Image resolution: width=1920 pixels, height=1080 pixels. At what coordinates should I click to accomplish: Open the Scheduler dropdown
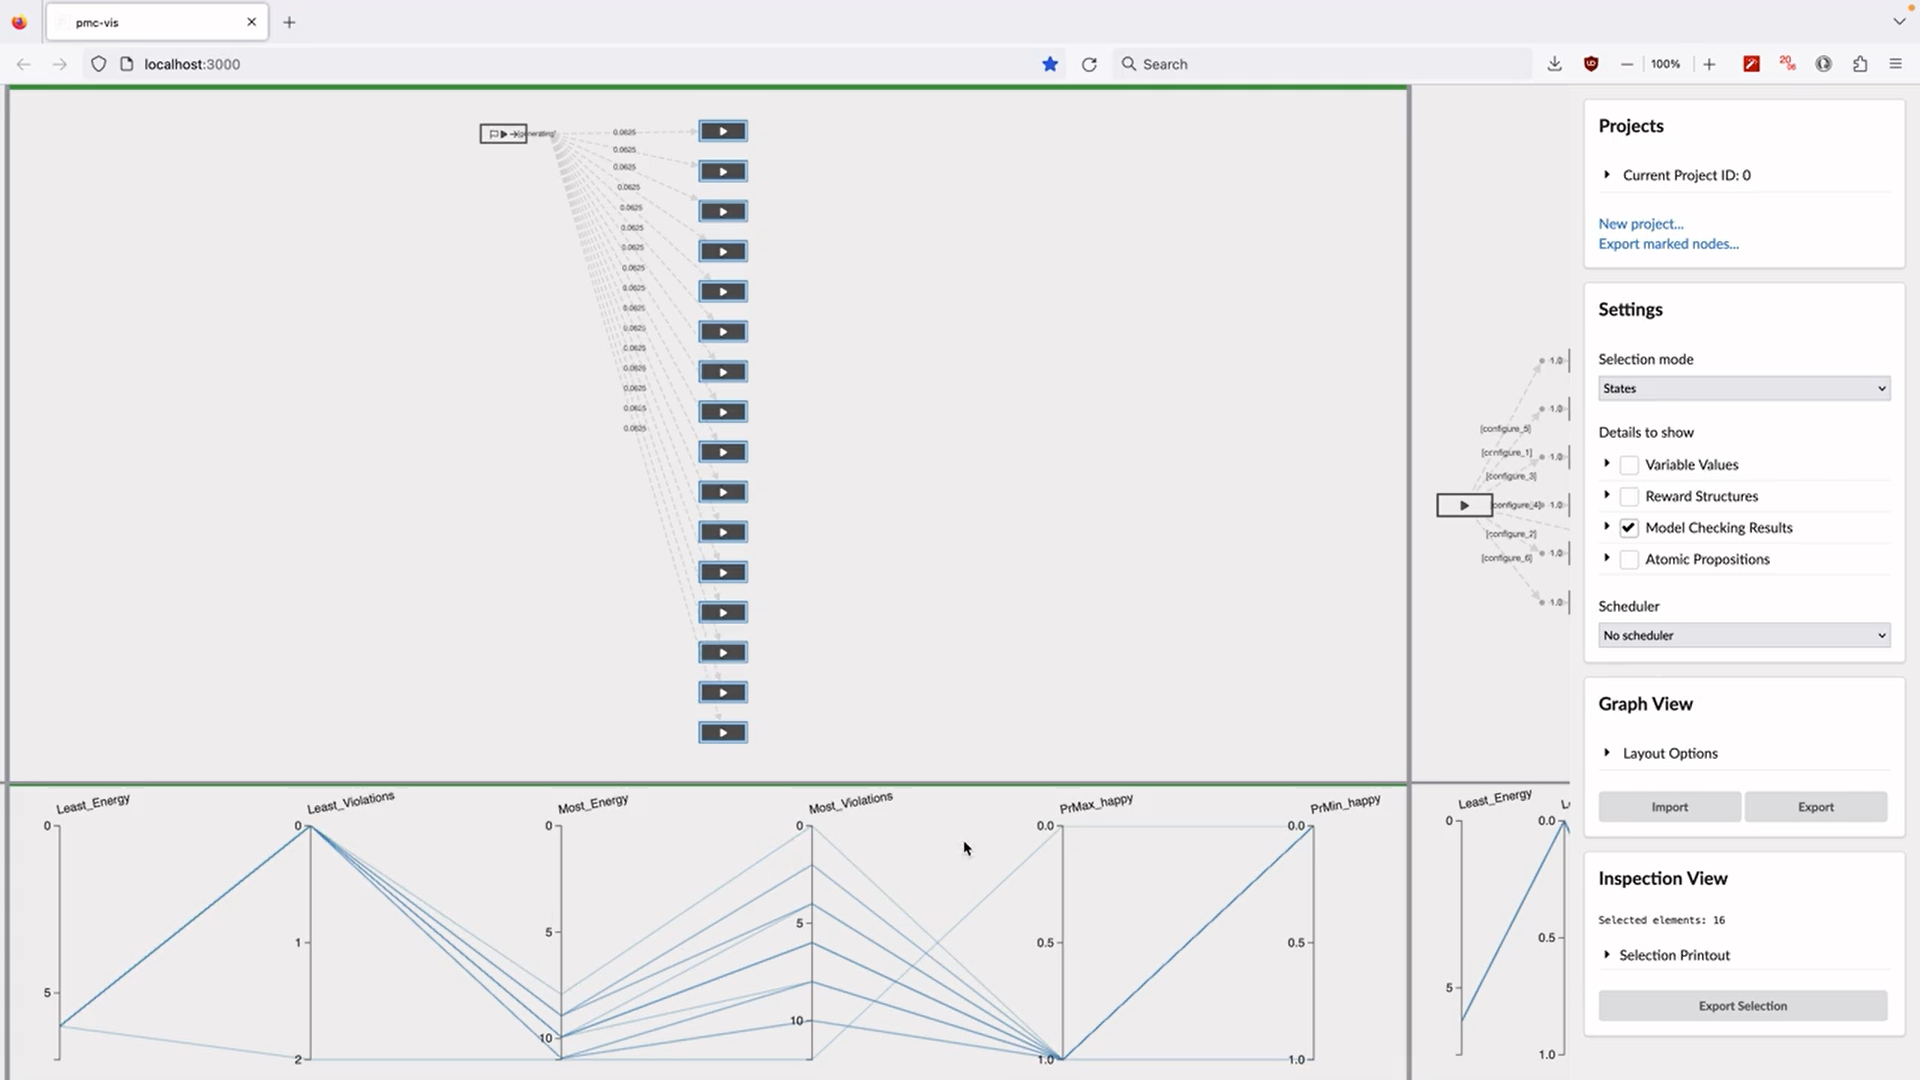1743,635
